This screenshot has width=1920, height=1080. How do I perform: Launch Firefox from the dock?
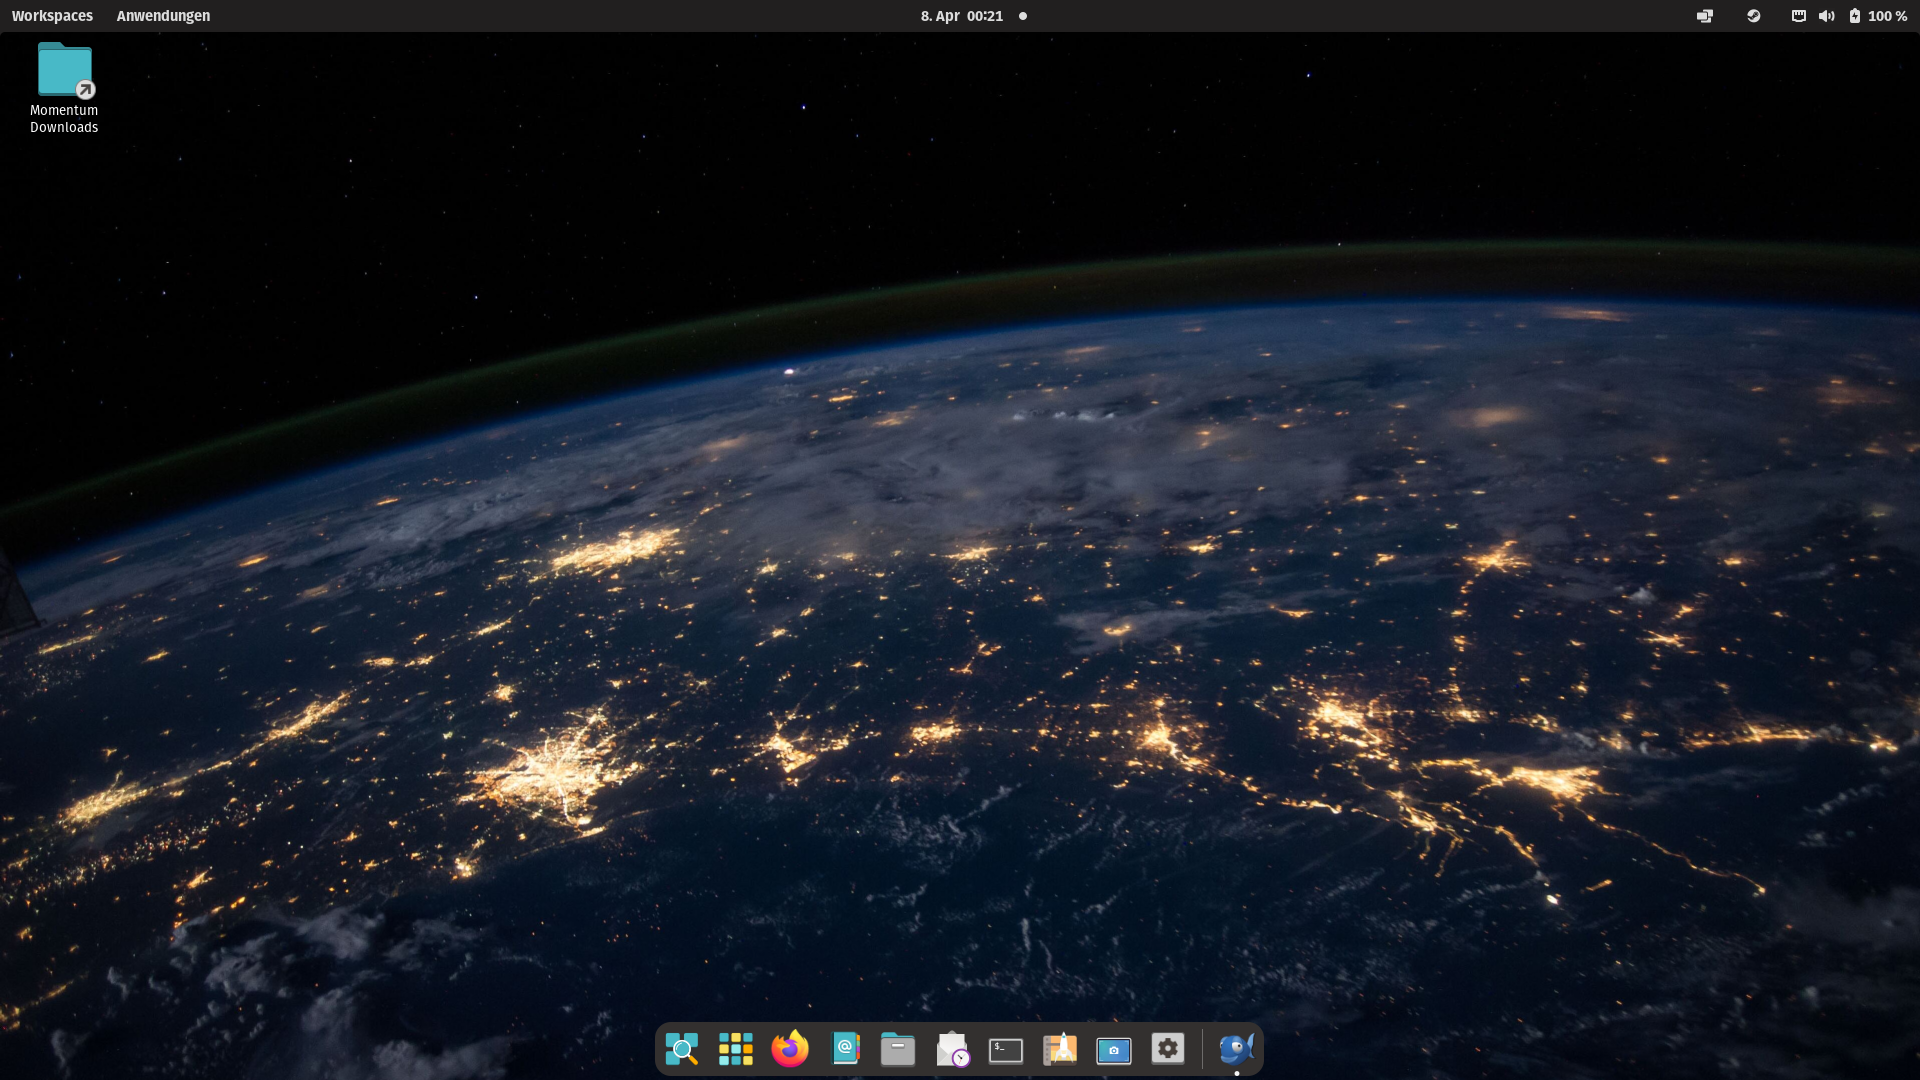(x=790, y=1049)
